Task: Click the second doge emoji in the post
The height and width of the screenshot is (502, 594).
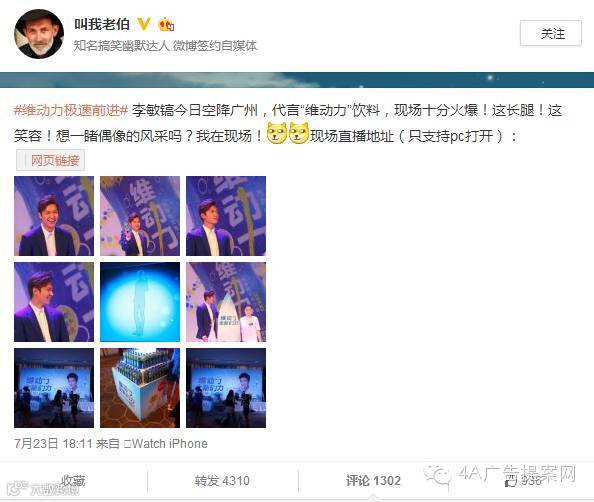Action: 299,133
